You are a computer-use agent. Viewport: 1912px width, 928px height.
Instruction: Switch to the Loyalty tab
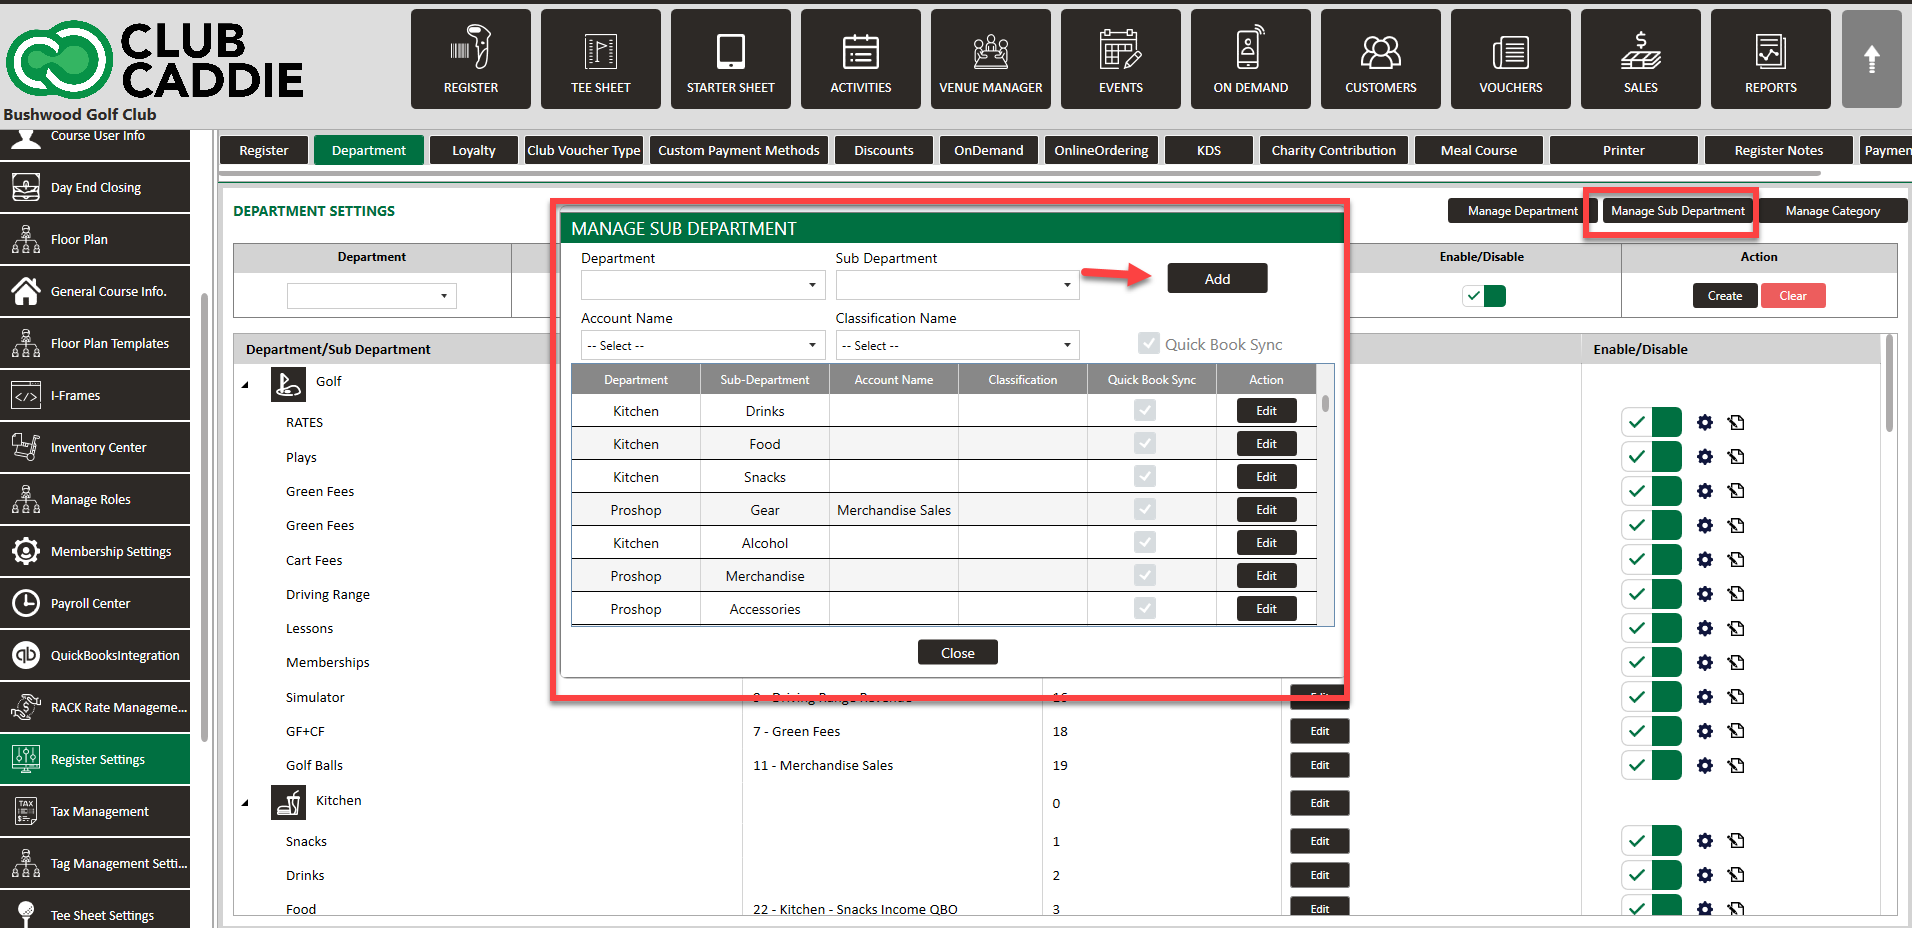[x=473, y=151]
